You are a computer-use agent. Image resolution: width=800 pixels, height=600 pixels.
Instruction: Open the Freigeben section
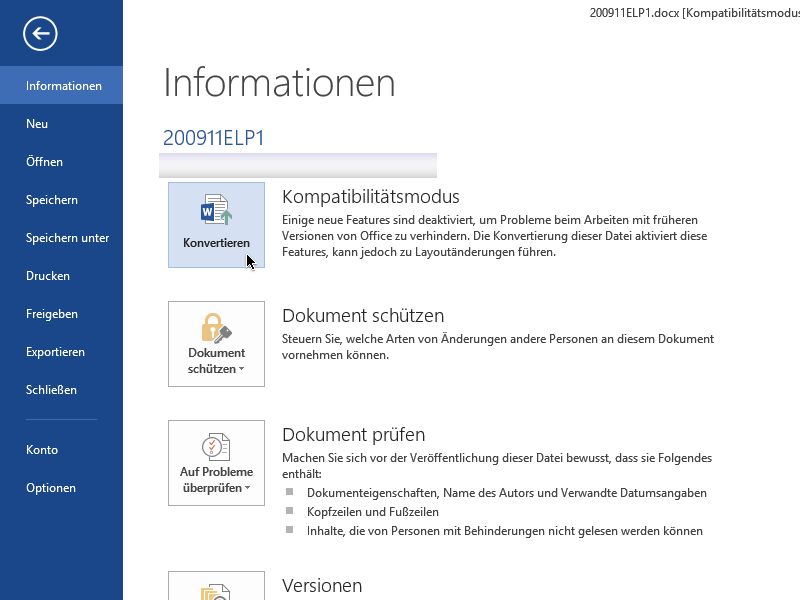(x=61, y=314)
